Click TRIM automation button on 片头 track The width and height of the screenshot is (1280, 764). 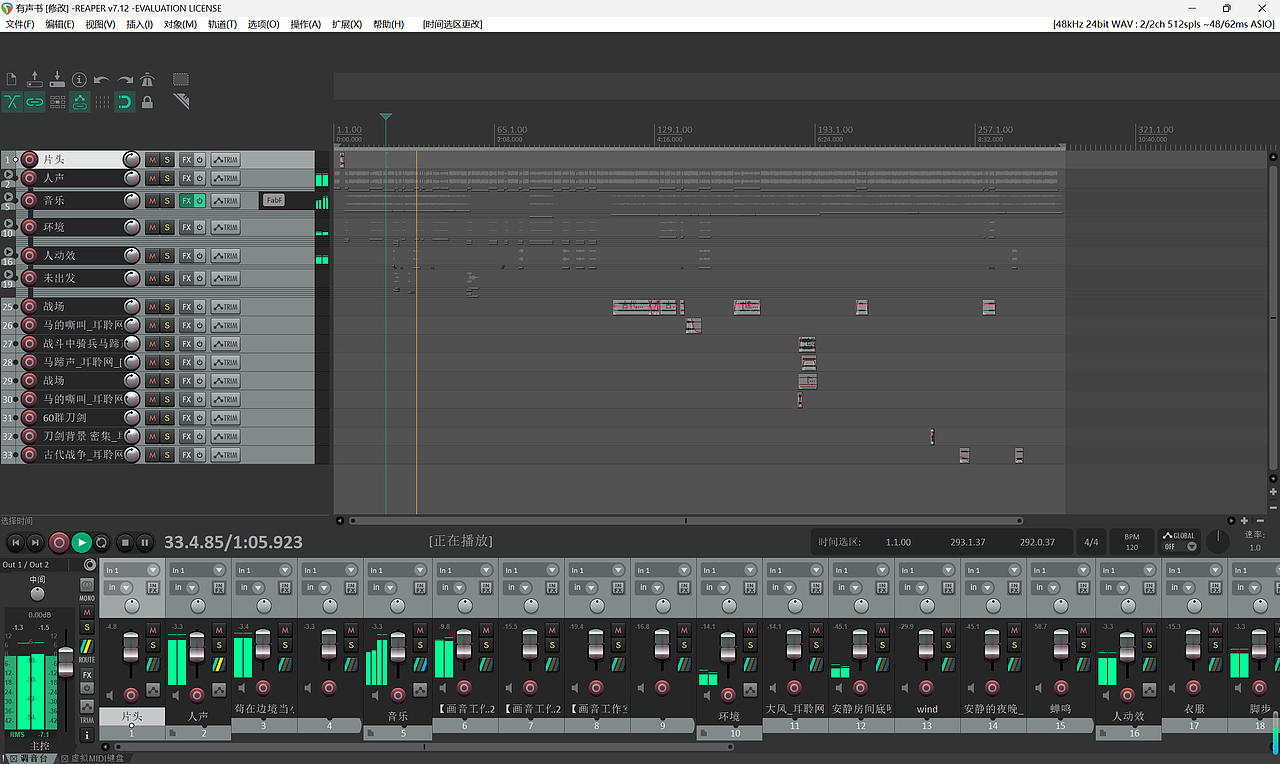(225, 160)
